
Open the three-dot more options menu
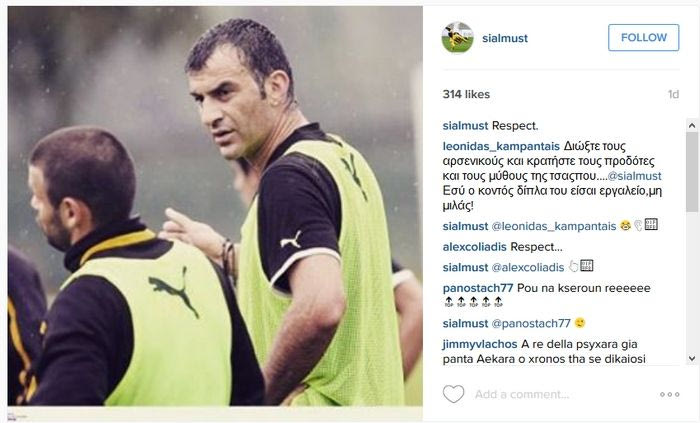coord(670,394)
